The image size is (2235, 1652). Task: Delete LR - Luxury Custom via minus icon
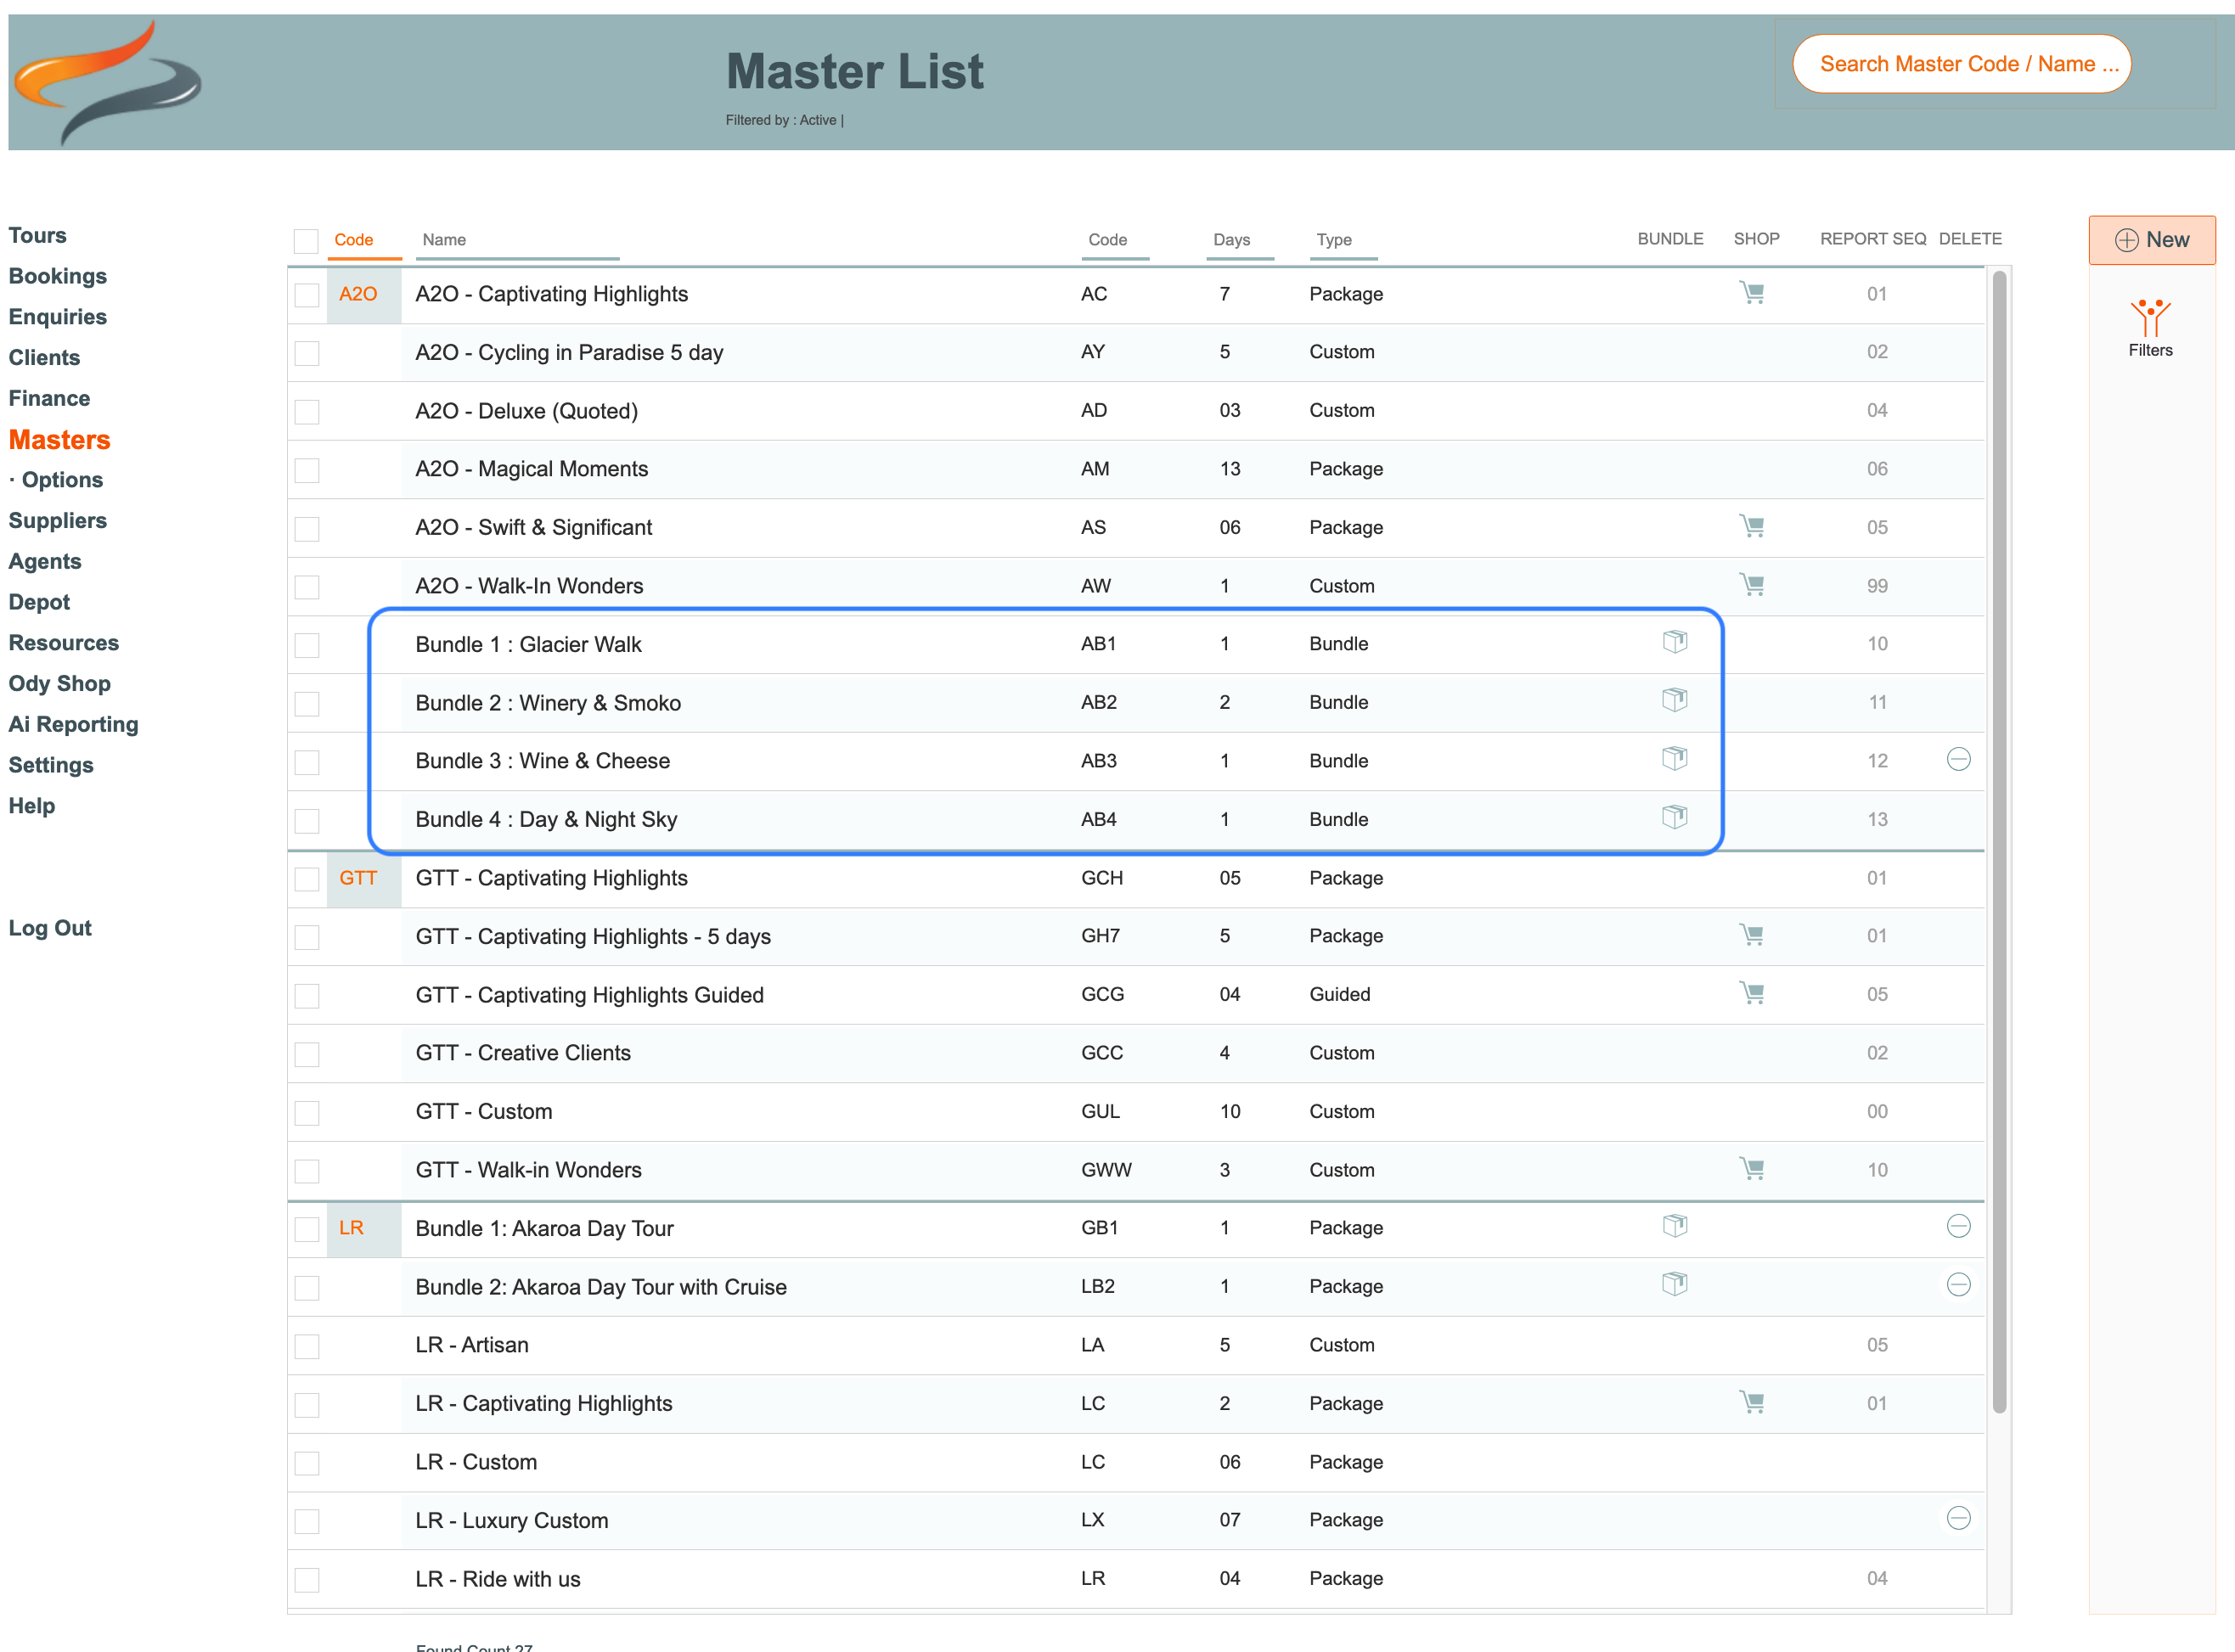pyautogui.click(x=1958, y=1519)
